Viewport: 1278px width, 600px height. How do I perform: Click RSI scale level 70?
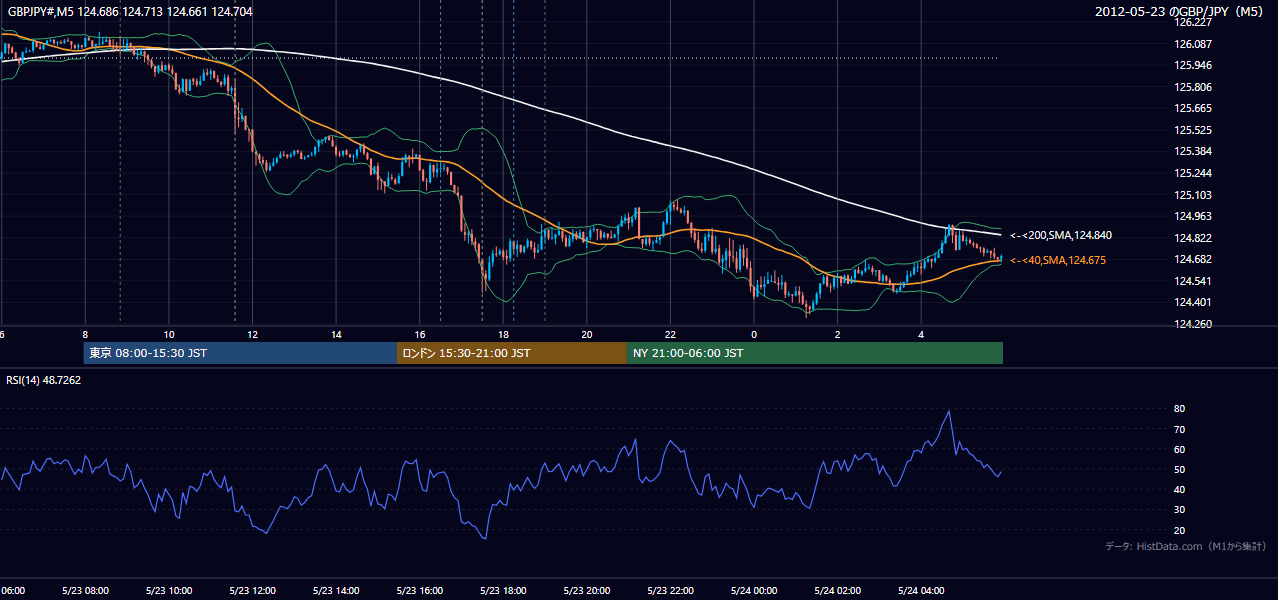1180,429
